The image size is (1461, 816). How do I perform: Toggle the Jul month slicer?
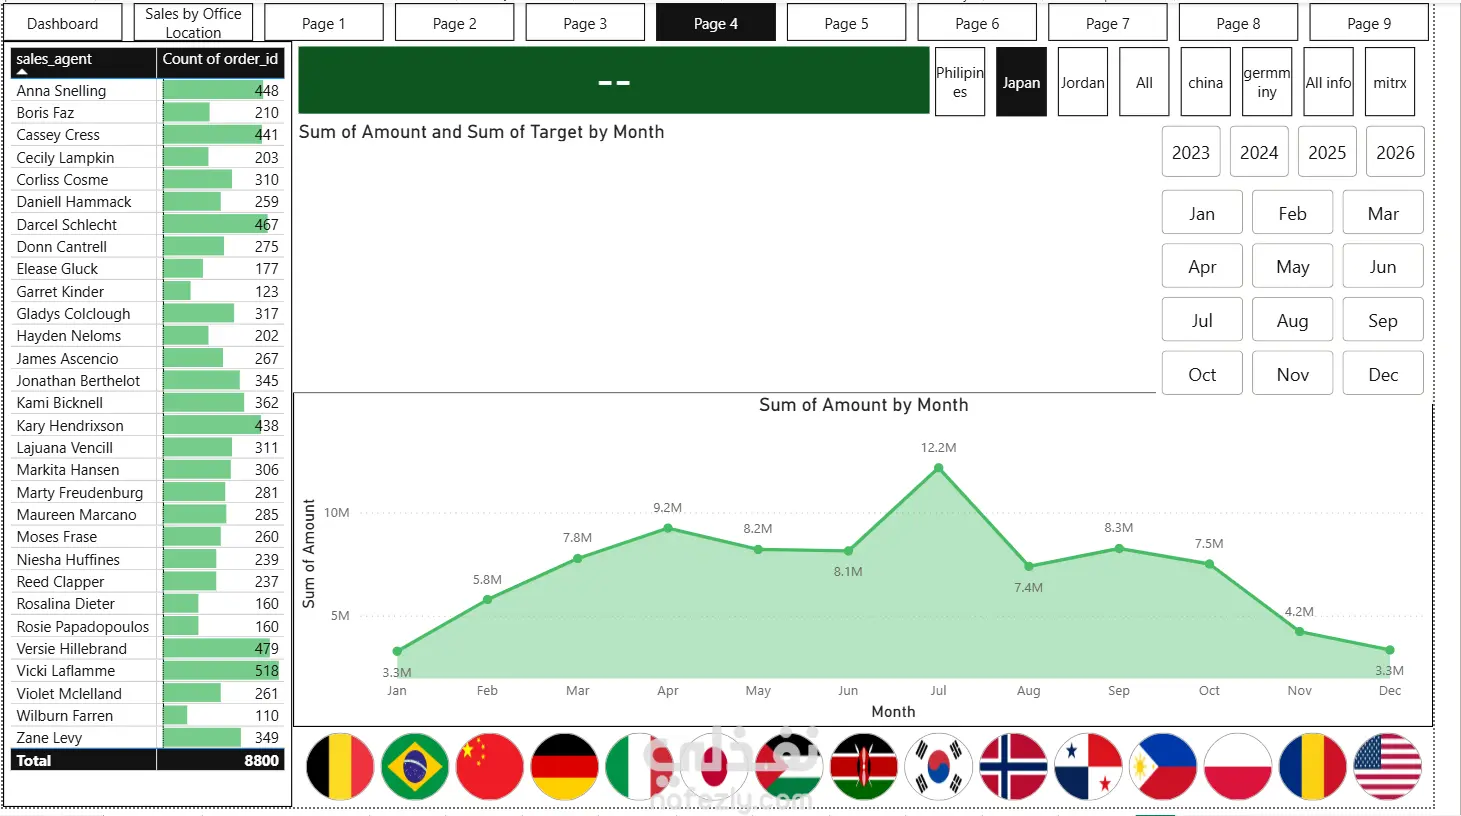pyautogui.click(x=1202, y=320)
